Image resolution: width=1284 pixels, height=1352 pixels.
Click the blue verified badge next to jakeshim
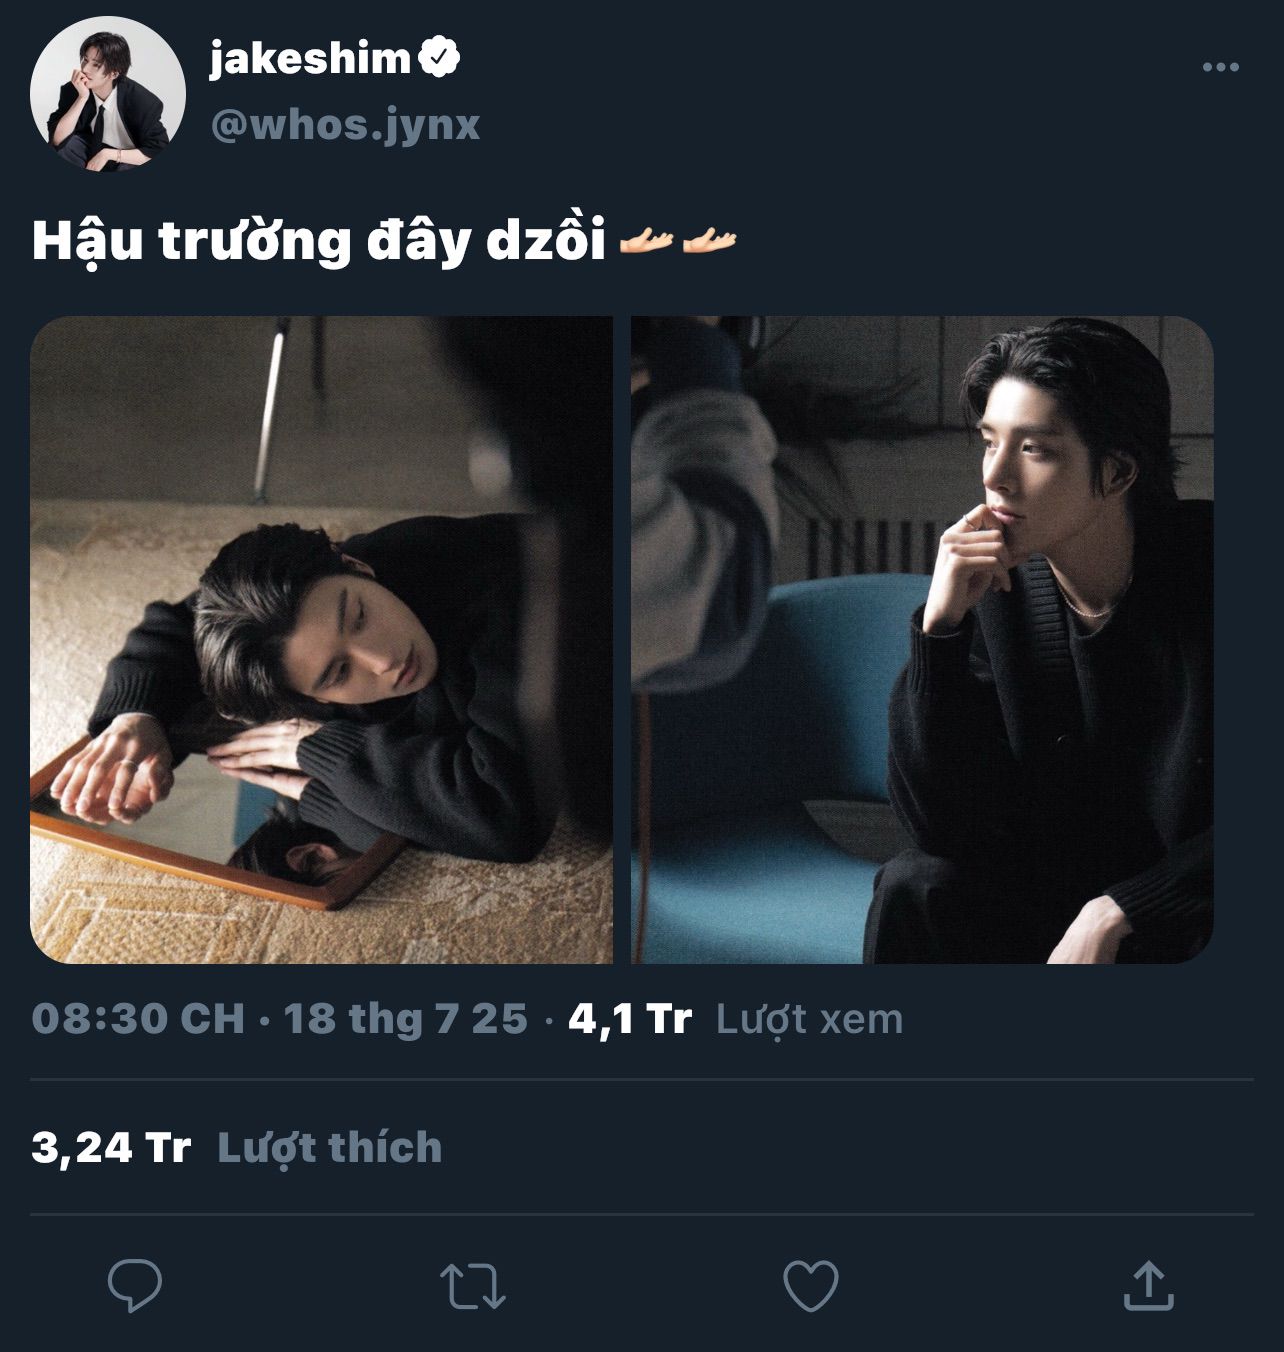438,58
